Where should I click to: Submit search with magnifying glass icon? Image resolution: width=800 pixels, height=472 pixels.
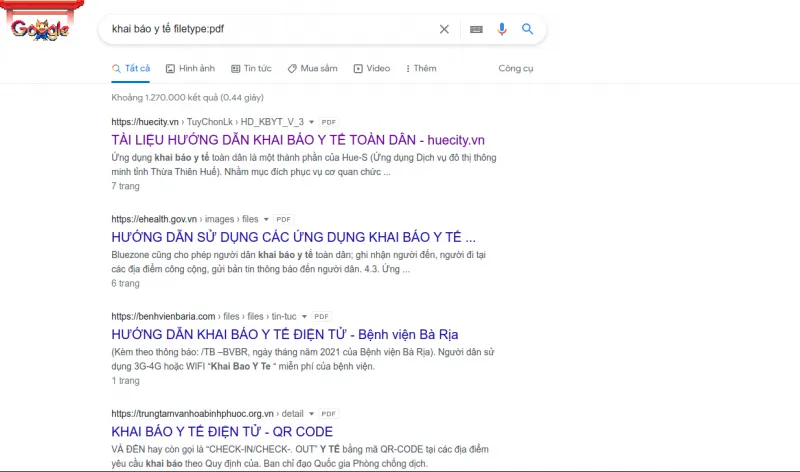[528, 29]
